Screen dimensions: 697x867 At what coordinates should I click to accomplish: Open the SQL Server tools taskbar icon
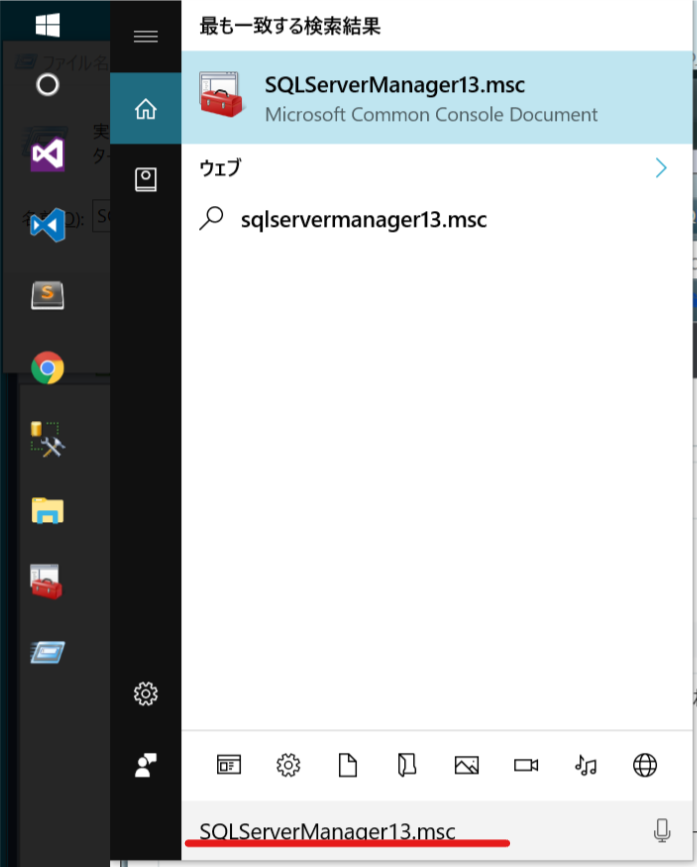coord(48,439)
